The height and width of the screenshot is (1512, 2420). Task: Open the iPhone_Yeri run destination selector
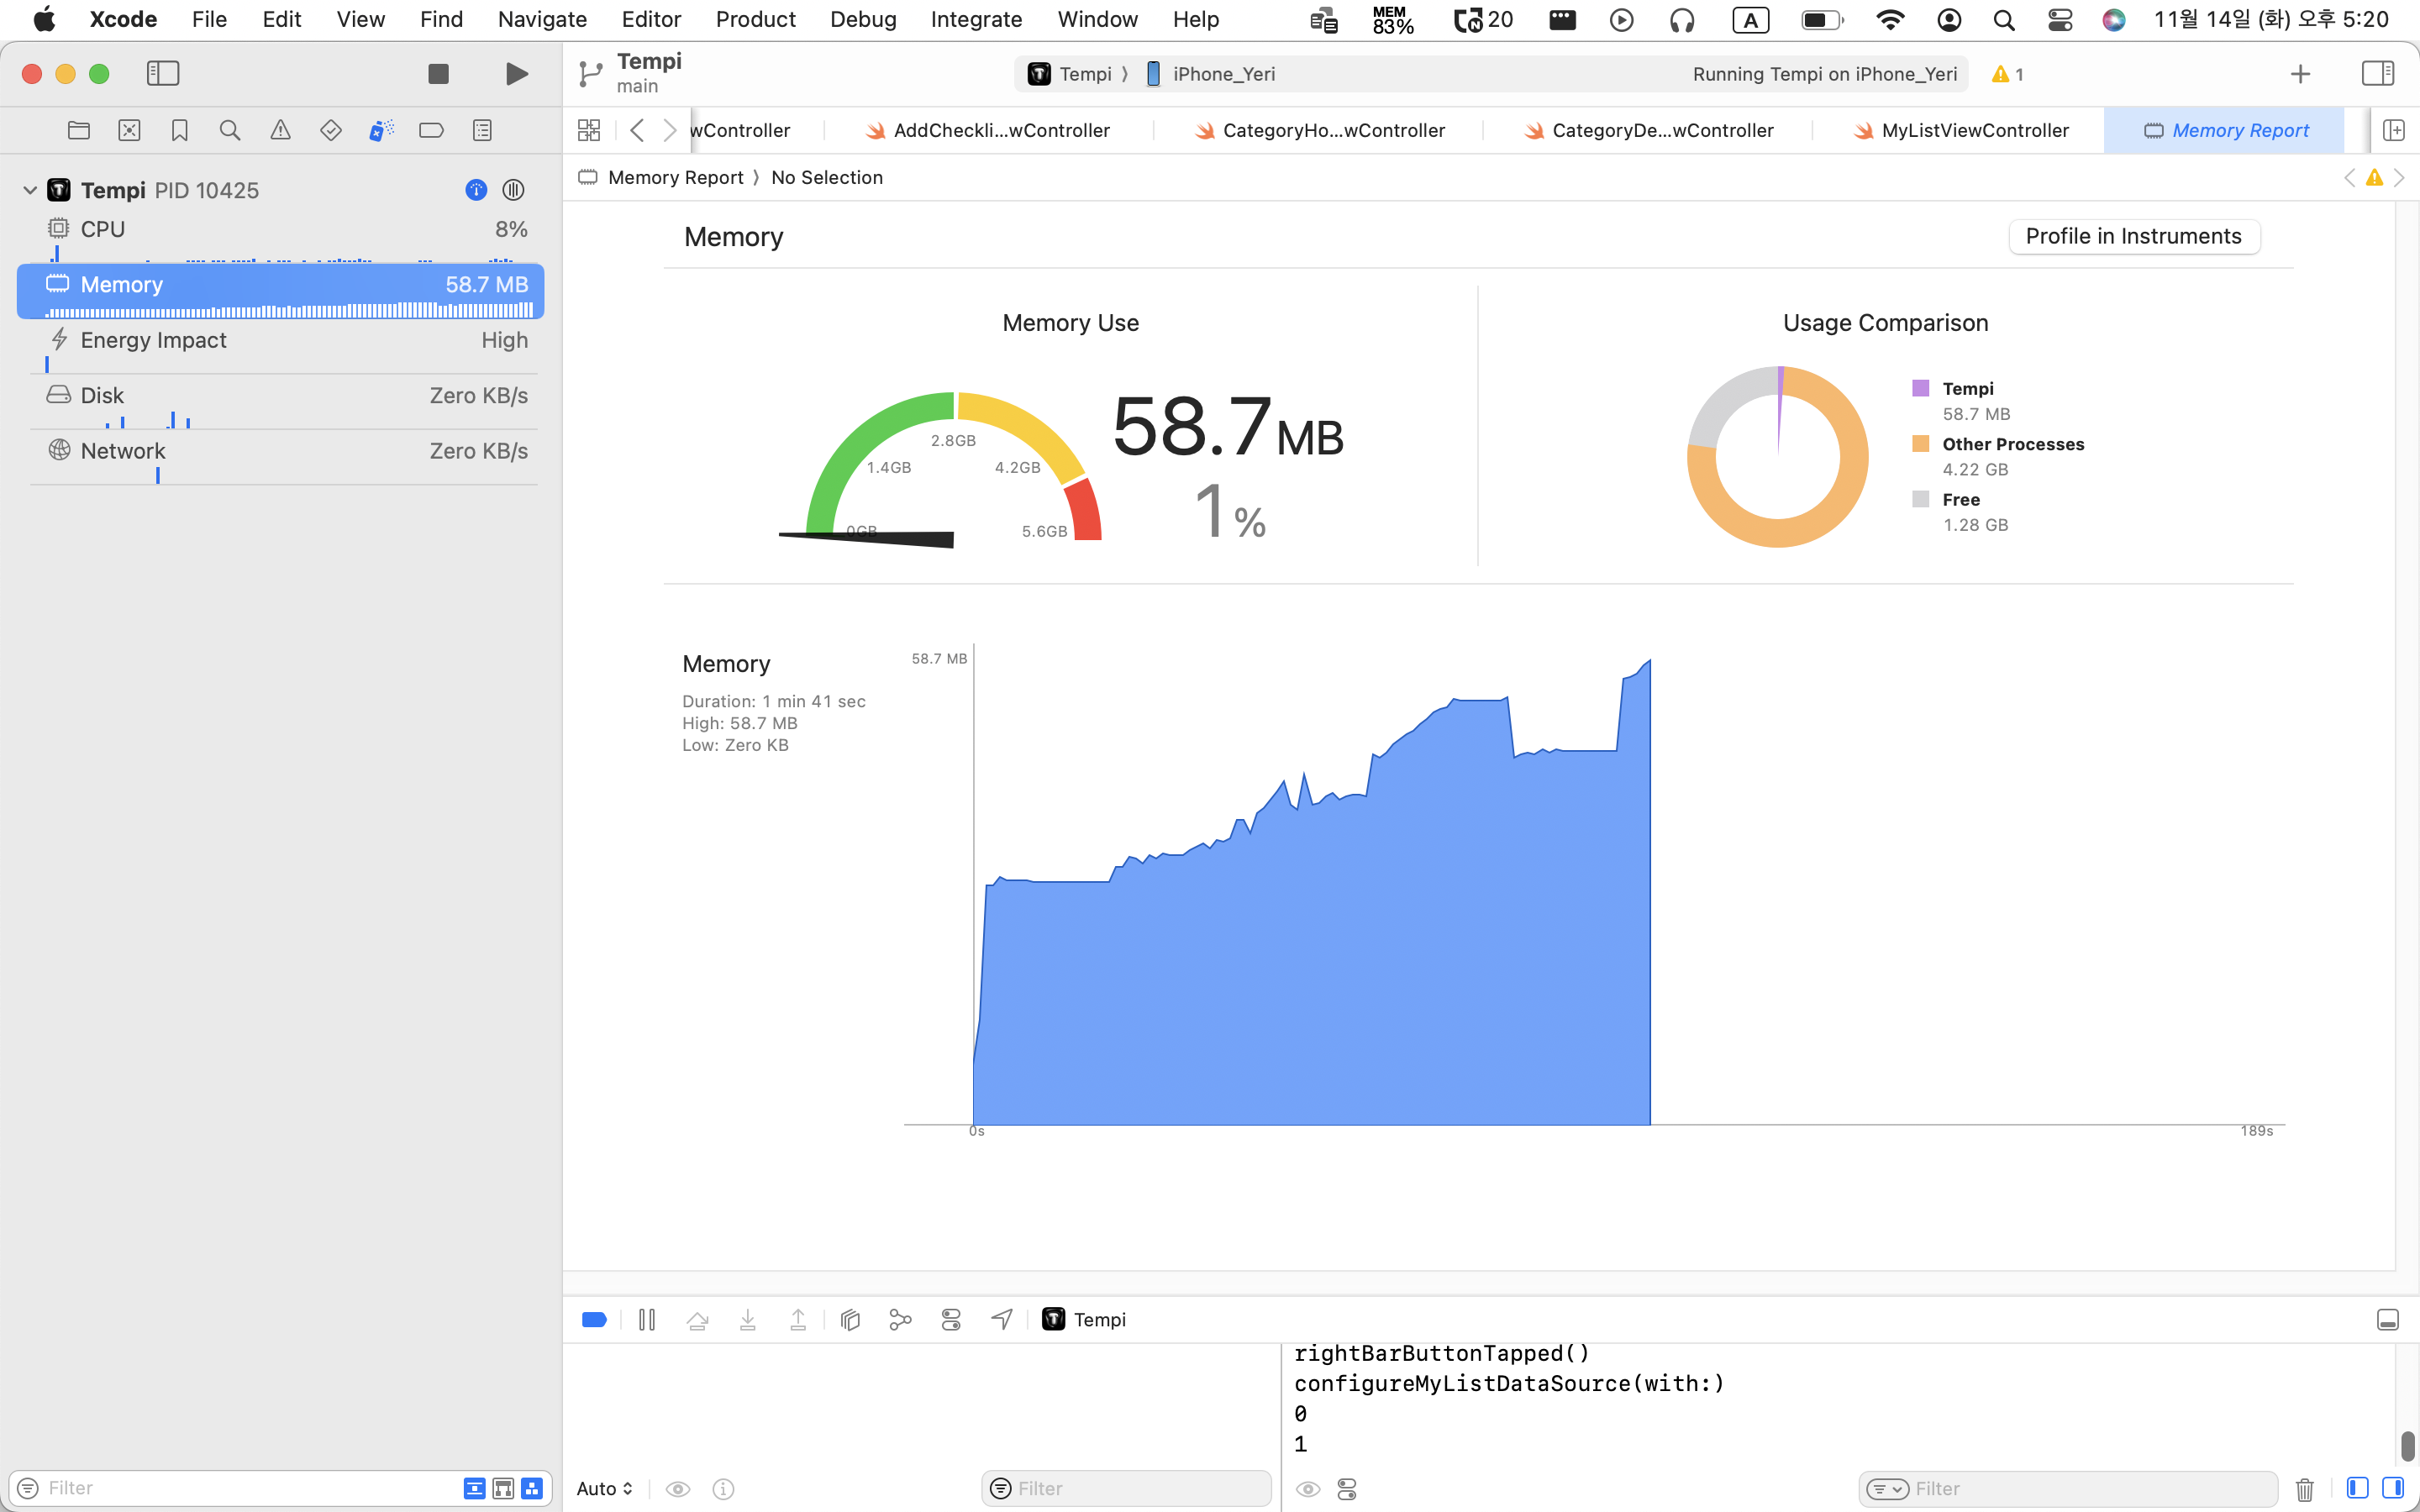point(1222,74)
